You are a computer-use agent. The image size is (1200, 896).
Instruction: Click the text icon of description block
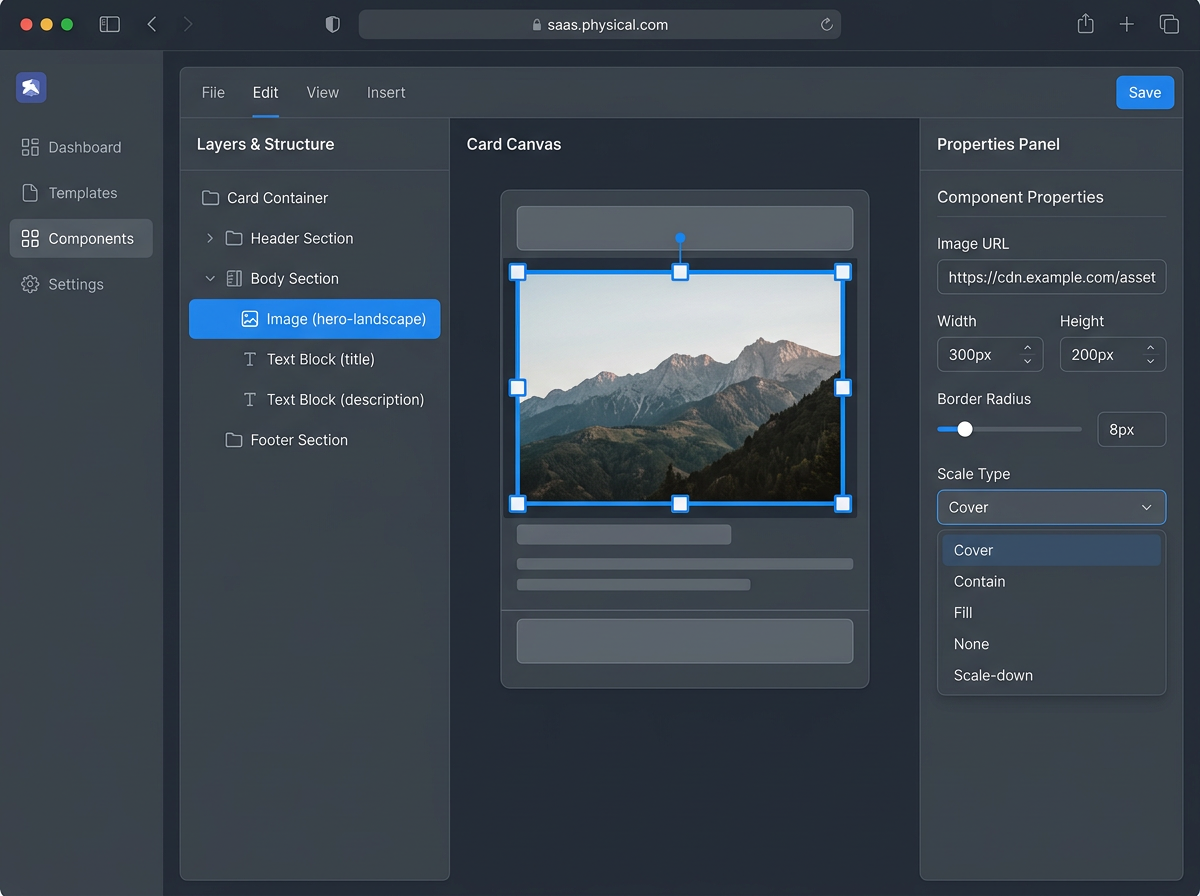[250, 399]
